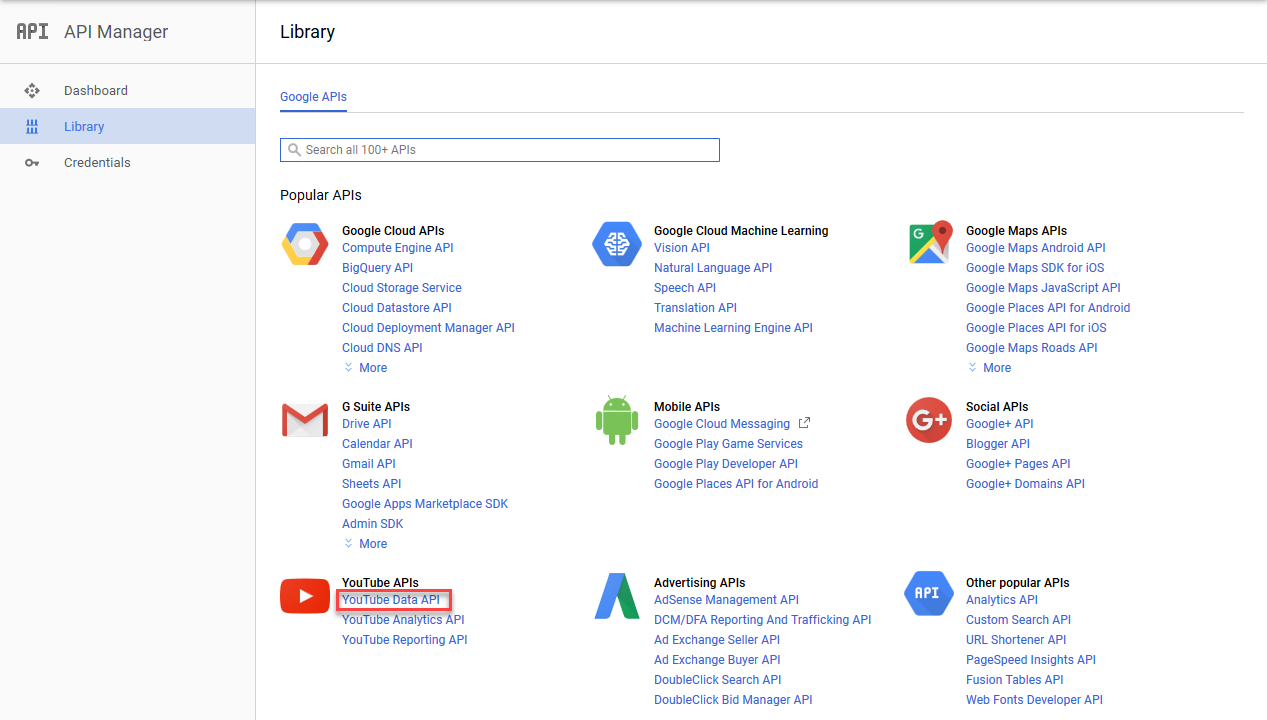
Task: Click the Other popular APIs hexagon icon
Action: (x=929, y=594)
